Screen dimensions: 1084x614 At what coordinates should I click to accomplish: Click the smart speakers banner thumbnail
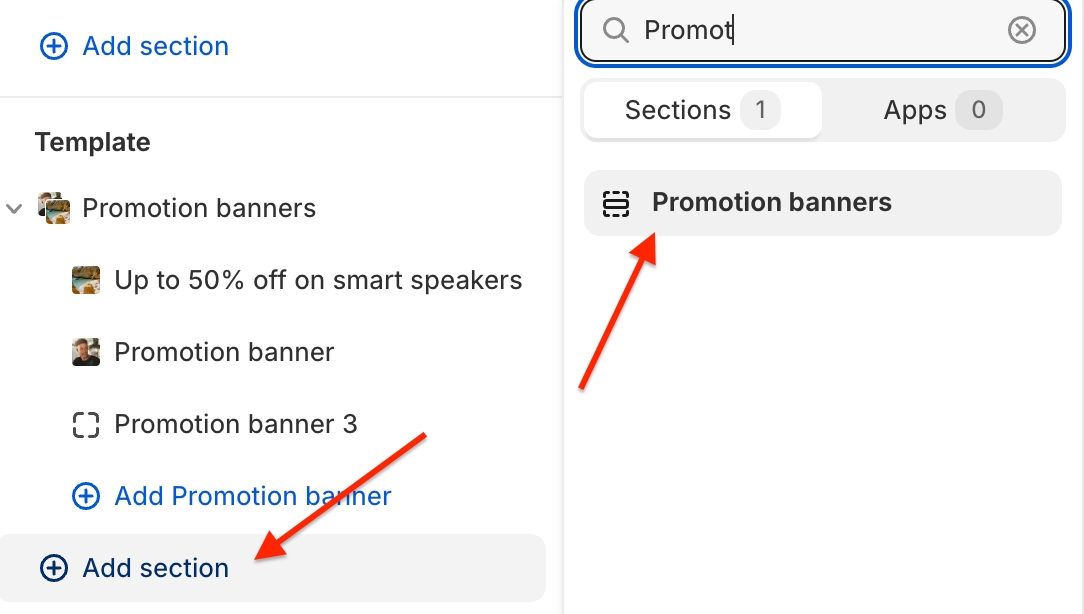point(86,280)
